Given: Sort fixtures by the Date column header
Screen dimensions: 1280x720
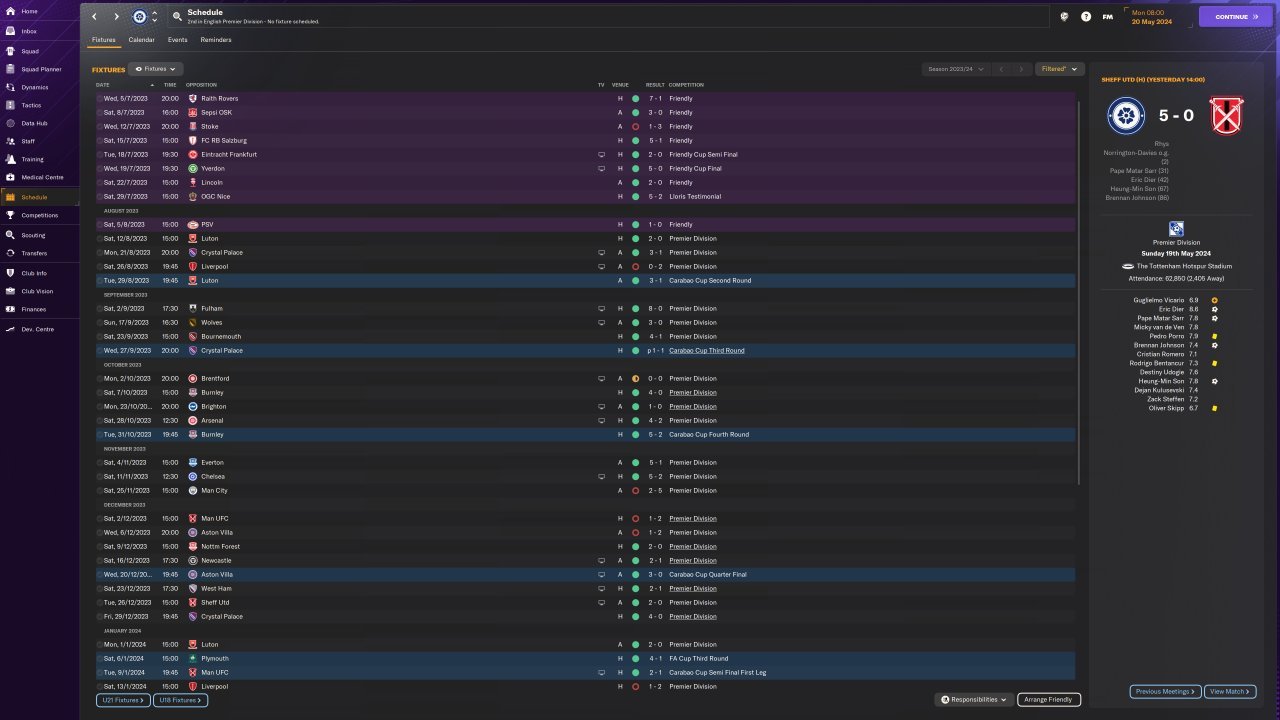Looking at the screenshot, I should pos(103,85).
